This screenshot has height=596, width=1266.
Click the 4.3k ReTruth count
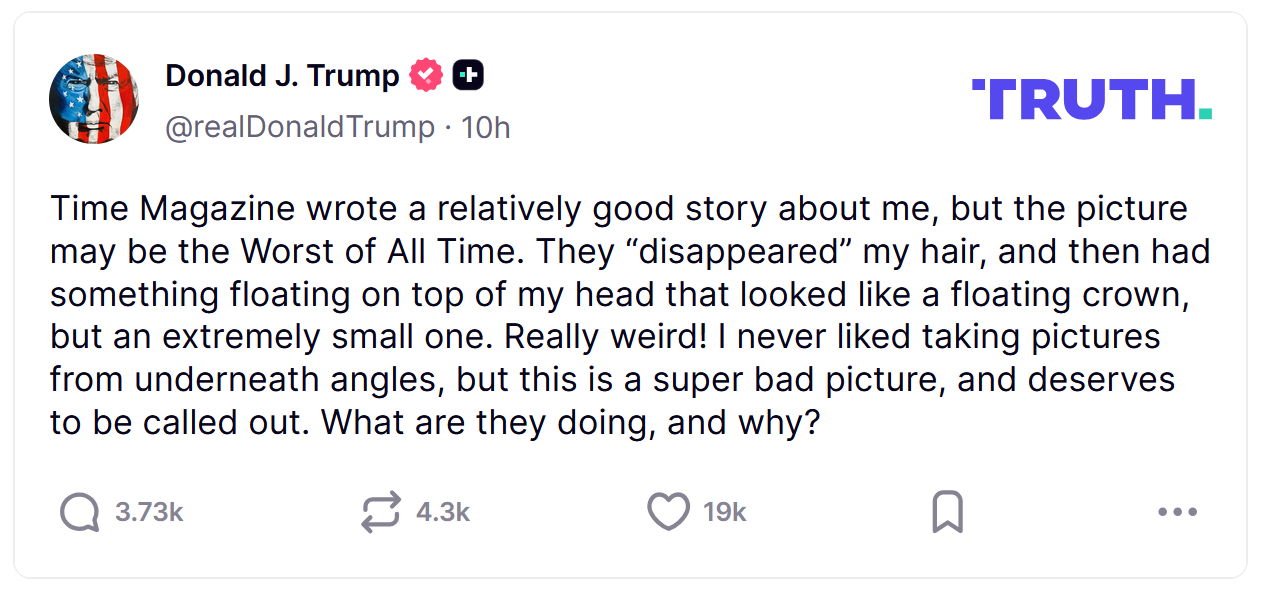pos(443,513)
